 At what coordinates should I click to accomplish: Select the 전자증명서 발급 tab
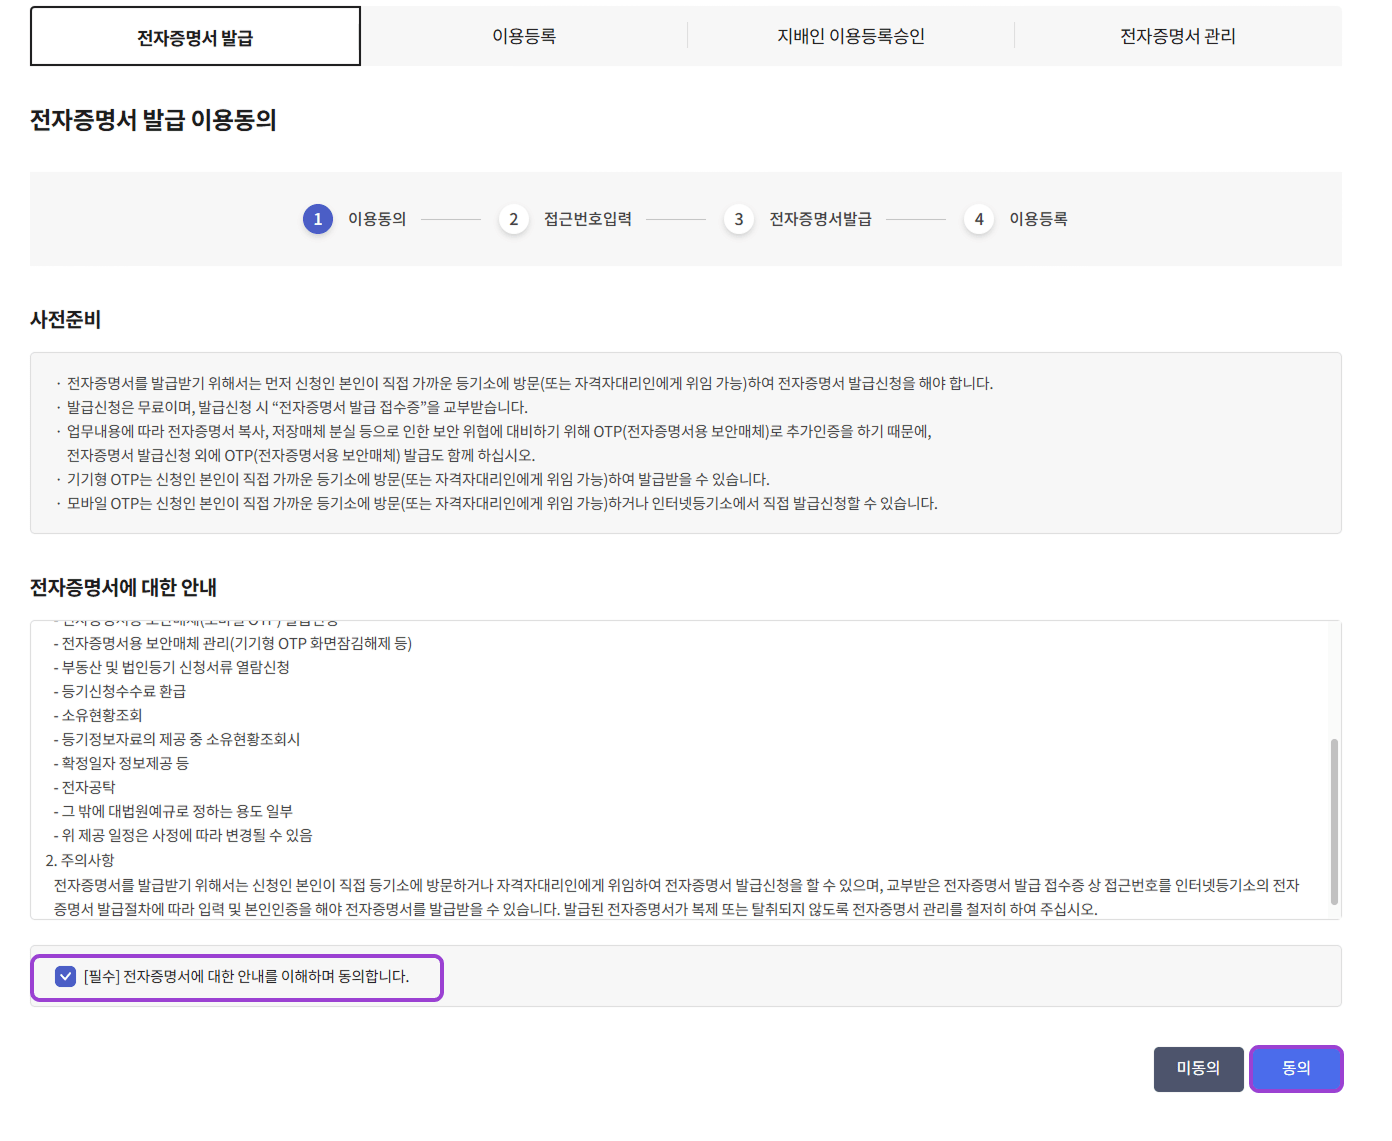pos(195,37)
